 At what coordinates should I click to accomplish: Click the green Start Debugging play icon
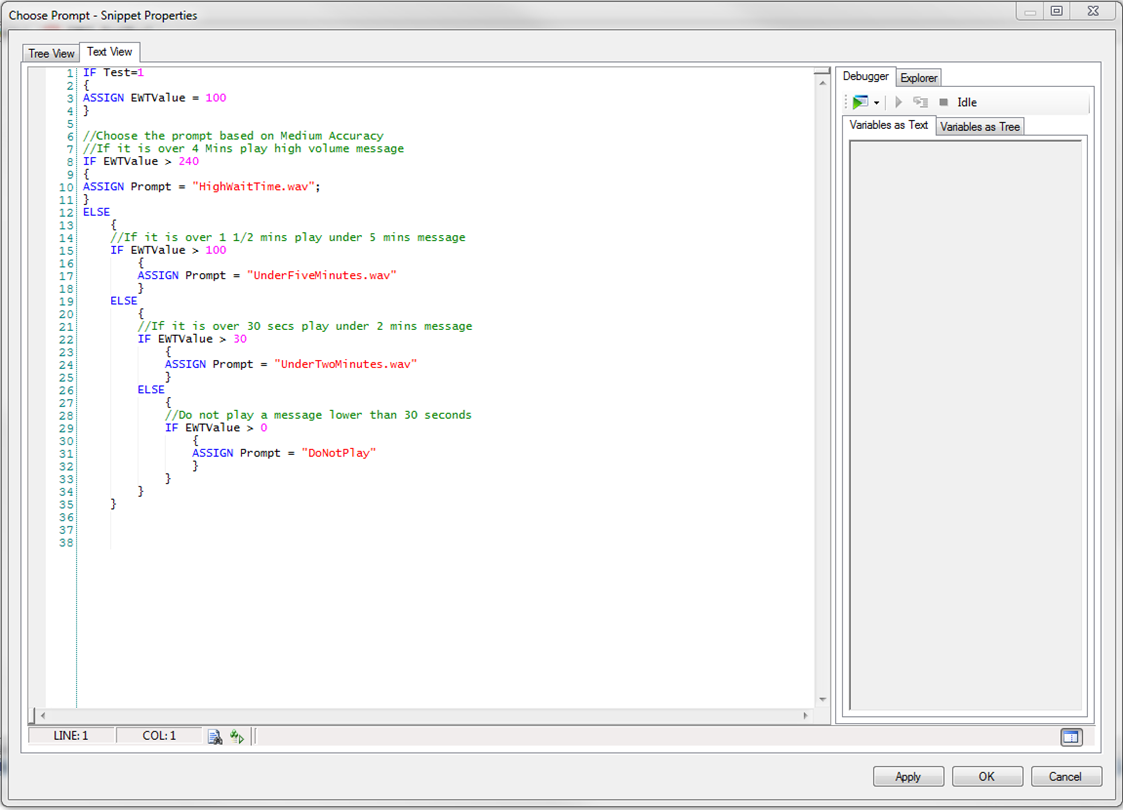click(x=860, y=102)
